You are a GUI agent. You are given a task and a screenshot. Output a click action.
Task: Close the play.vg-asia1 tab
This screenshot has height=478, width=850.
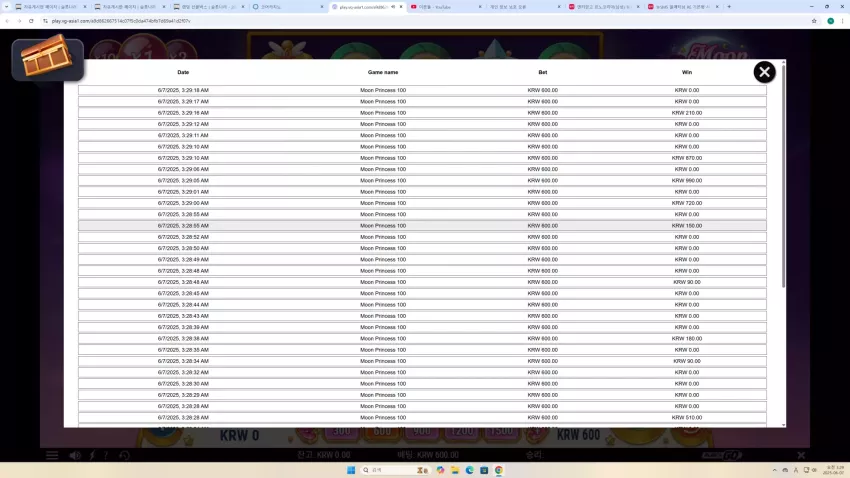pos(401,7)
